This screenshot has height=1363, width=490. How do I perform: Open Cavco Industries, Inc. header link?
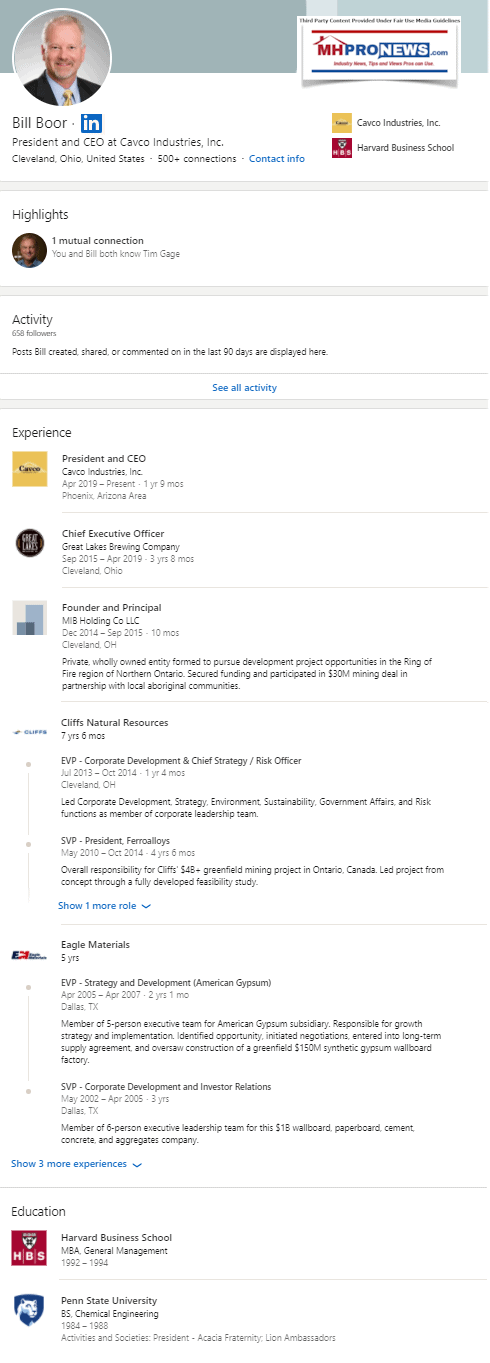399,123
